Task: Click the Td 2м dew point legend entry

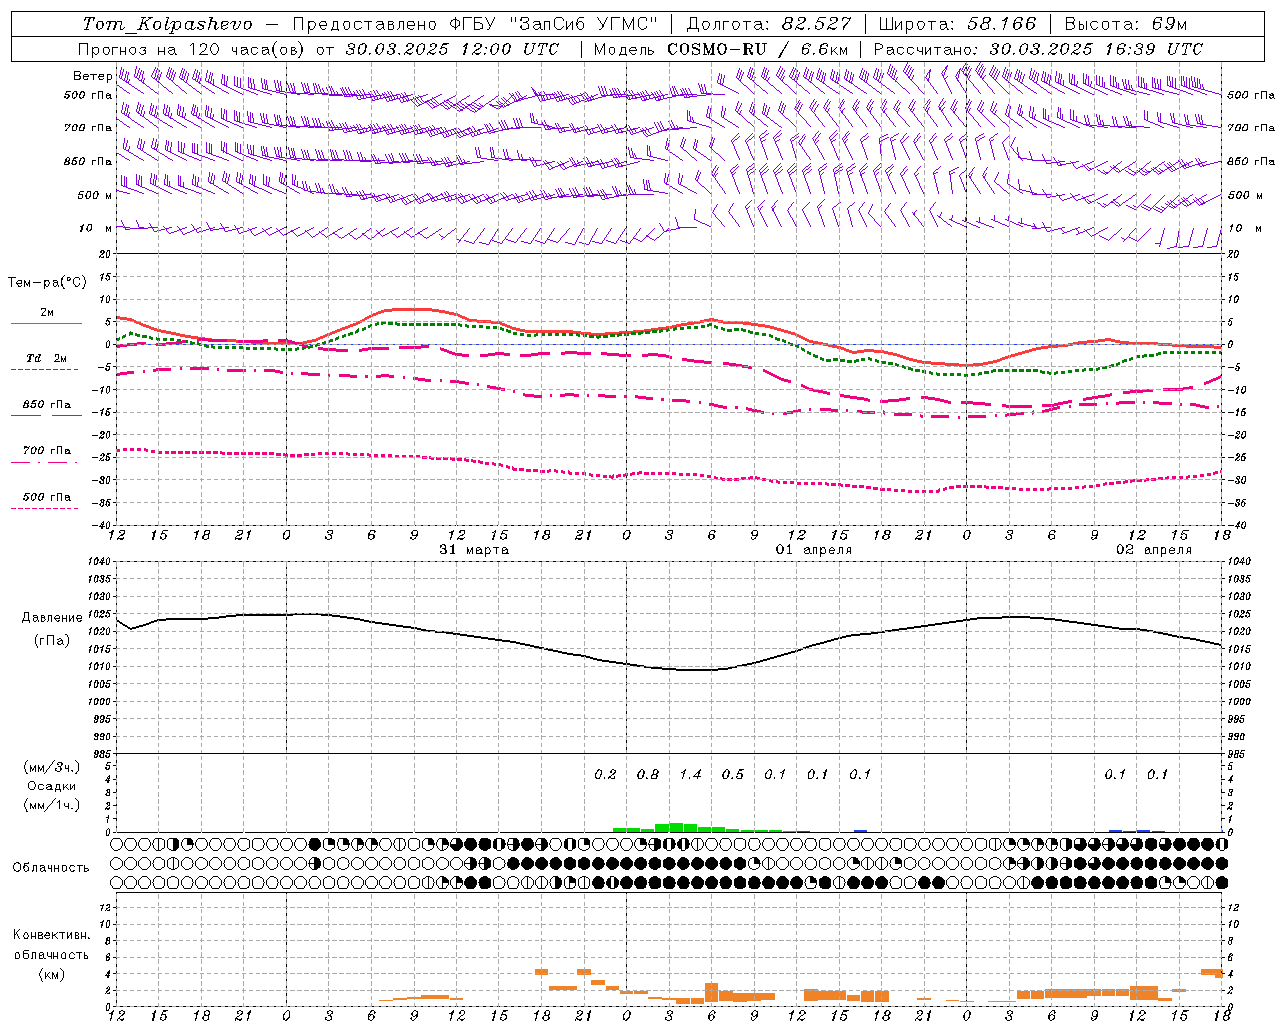Action: click(46, 358)
